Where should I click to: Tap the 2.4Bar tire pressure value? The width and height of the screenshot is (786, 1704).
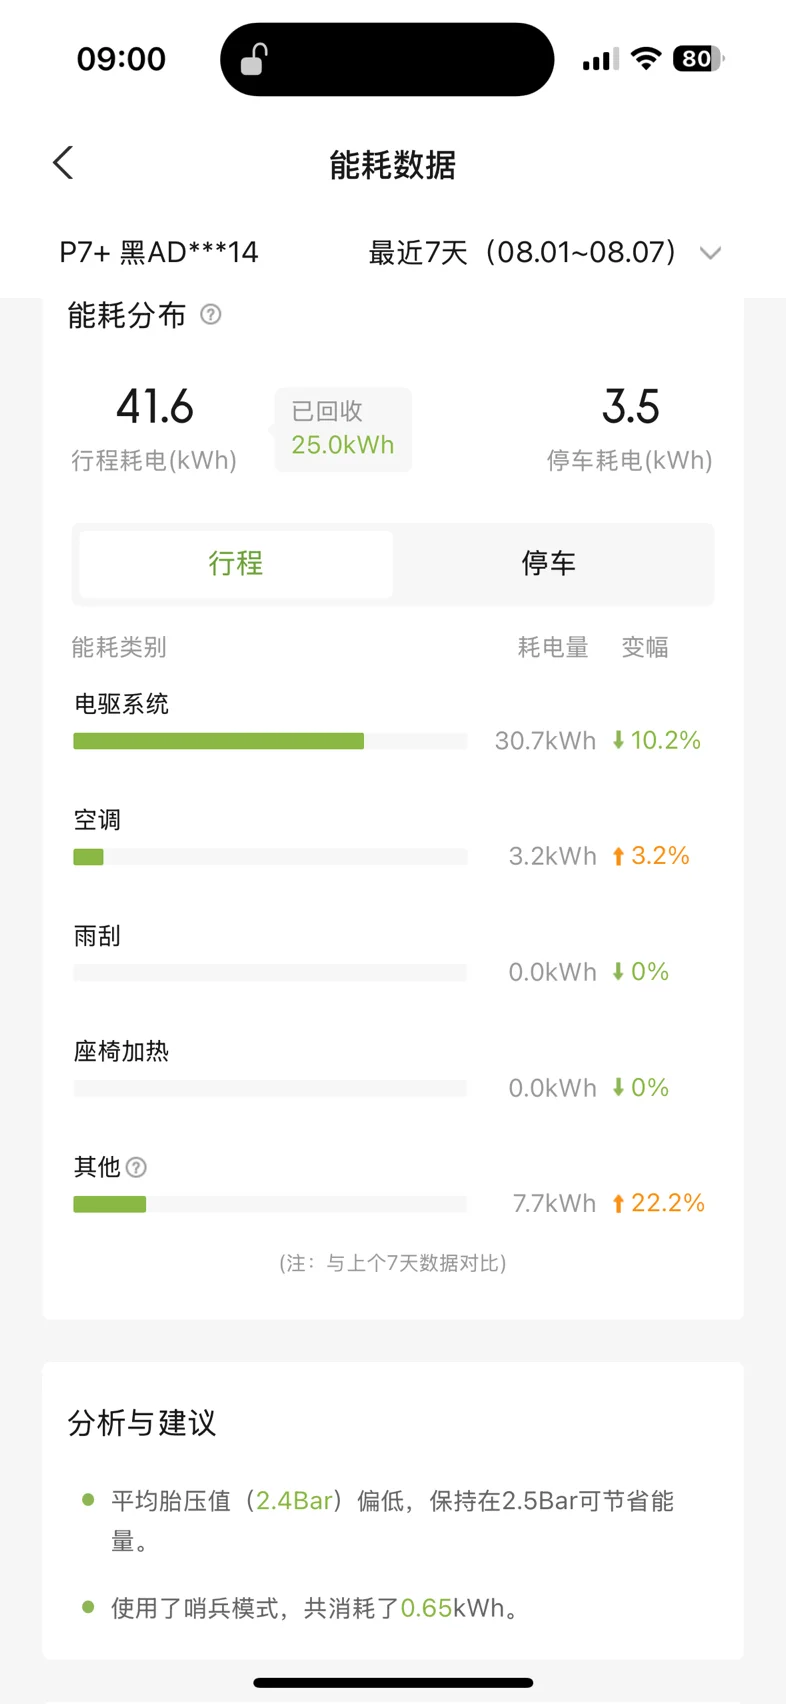pyautogui.click(x=294, y=1501)
